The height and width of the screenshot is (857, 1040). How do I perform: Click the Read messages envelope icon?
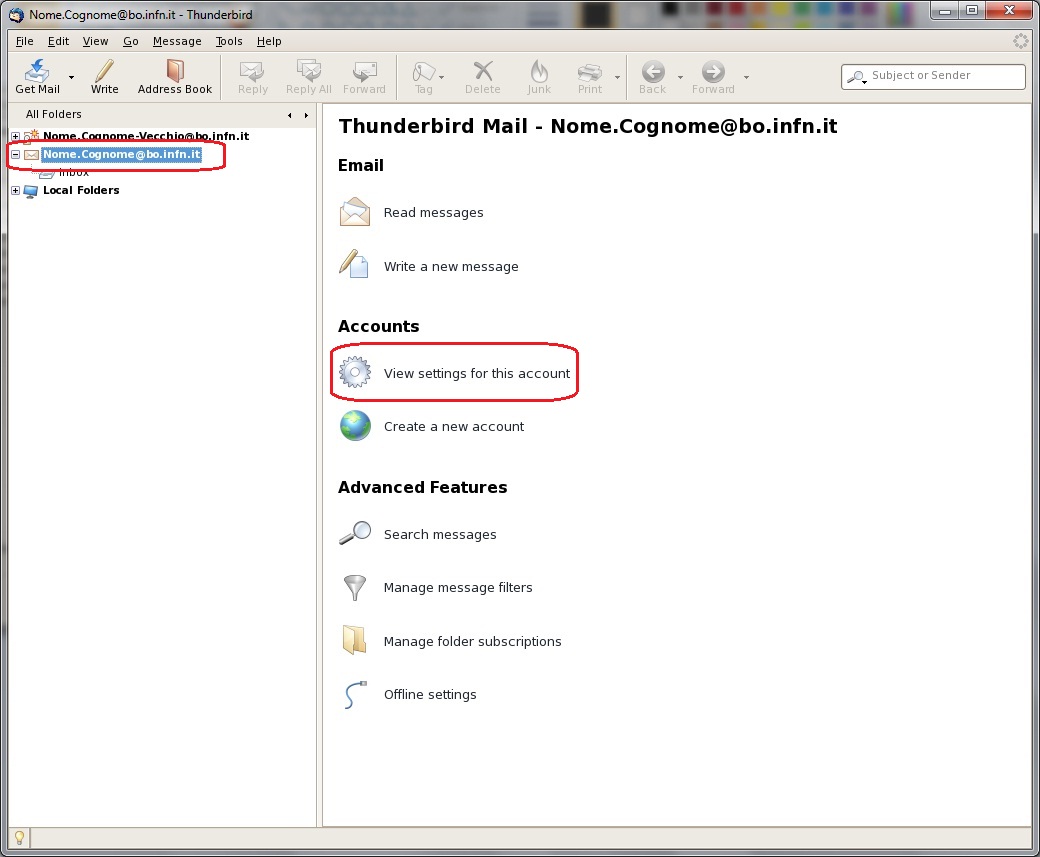coord(355,212)
